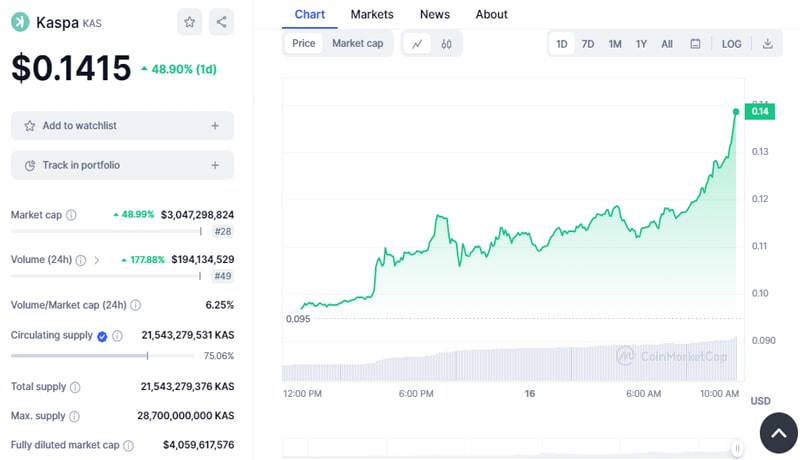Click the 0.095 baseline price label

pos(298,319)
